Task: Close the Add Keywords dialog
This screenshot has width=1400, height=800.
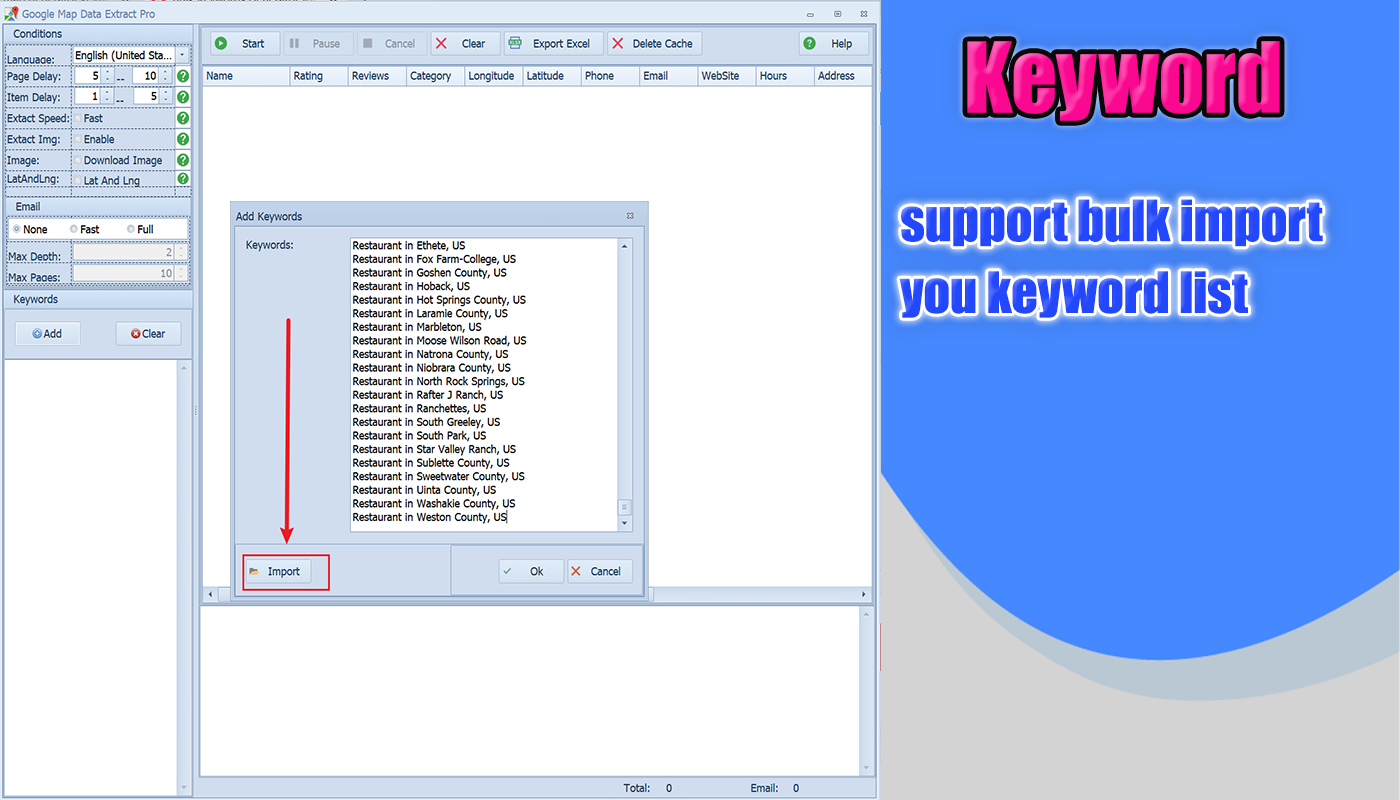Action: click(x=631, y=215)
